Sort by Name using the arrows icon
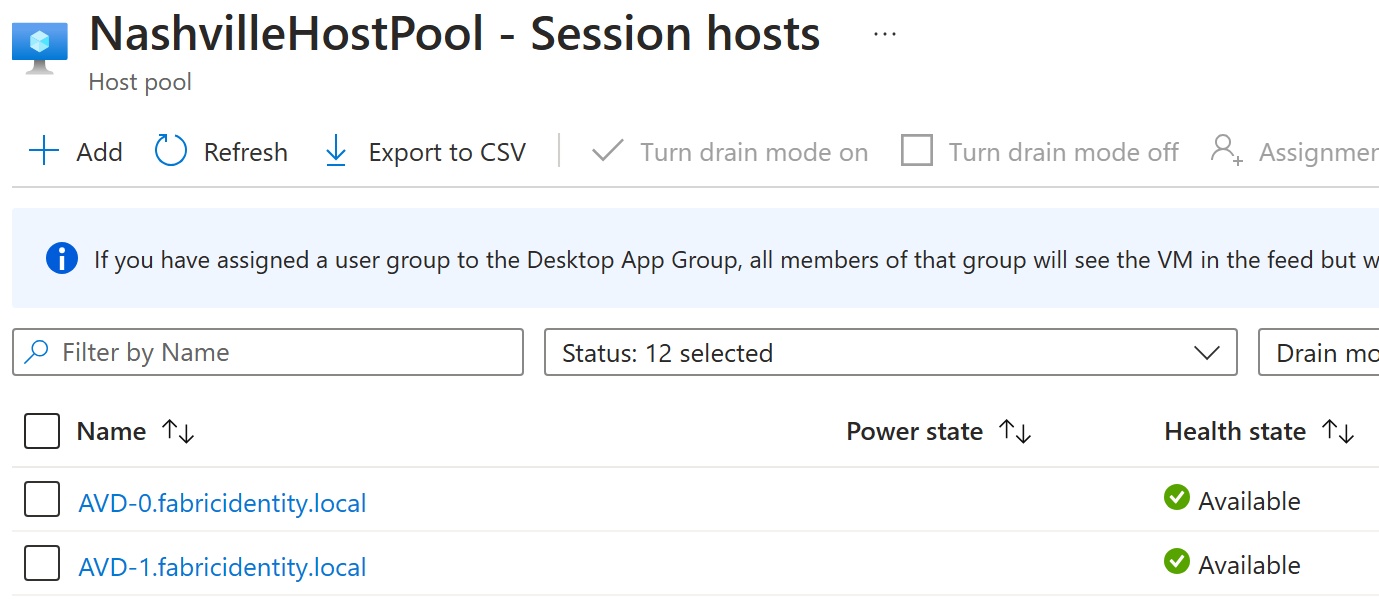Image resolution: width=1379 pixels, height=614 pixels. point(178,432)
